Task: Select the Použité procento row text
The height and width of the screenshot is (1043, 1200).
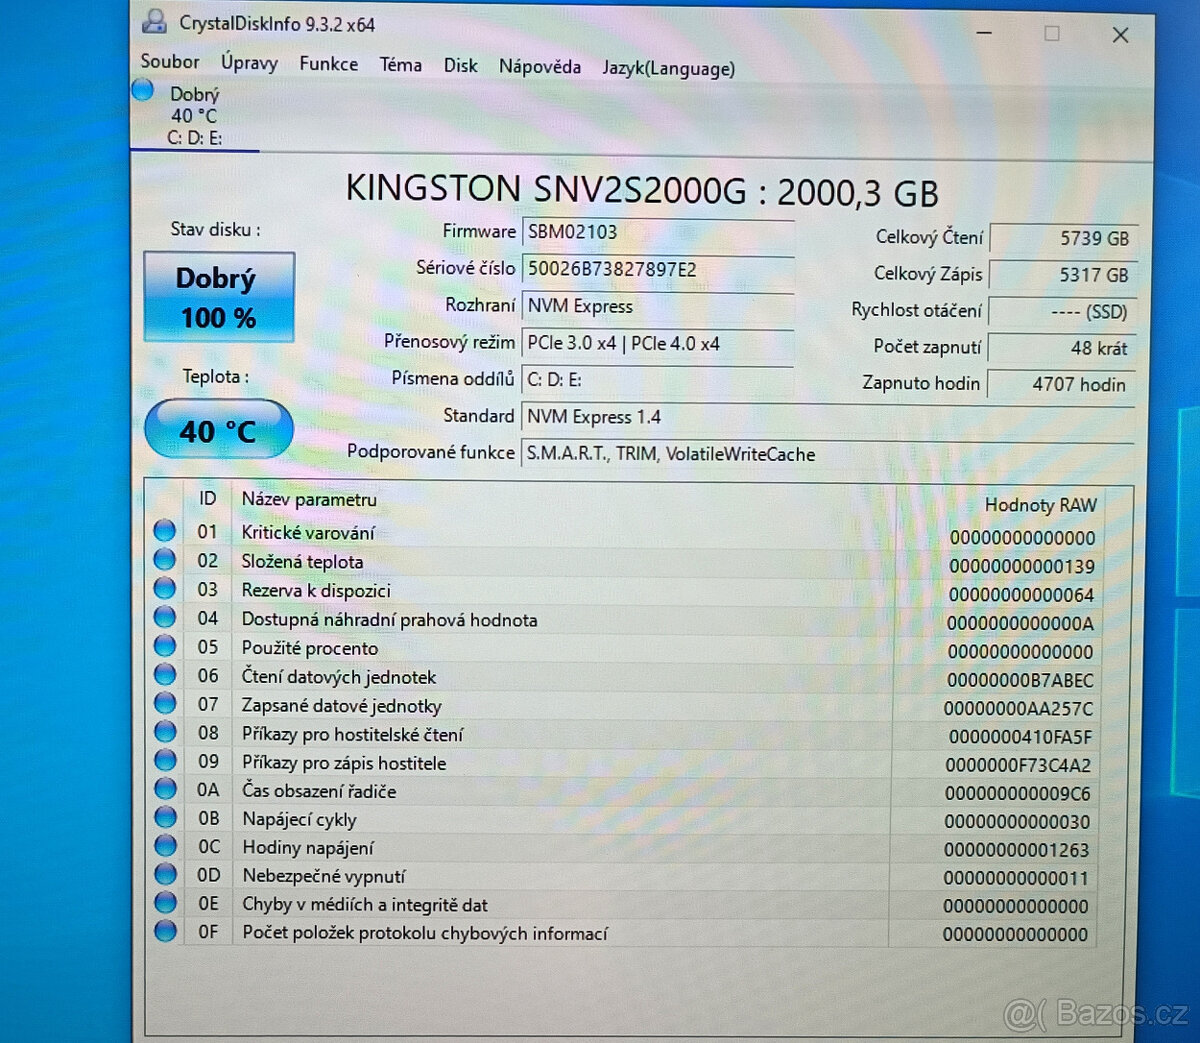Action: [310, 649]
